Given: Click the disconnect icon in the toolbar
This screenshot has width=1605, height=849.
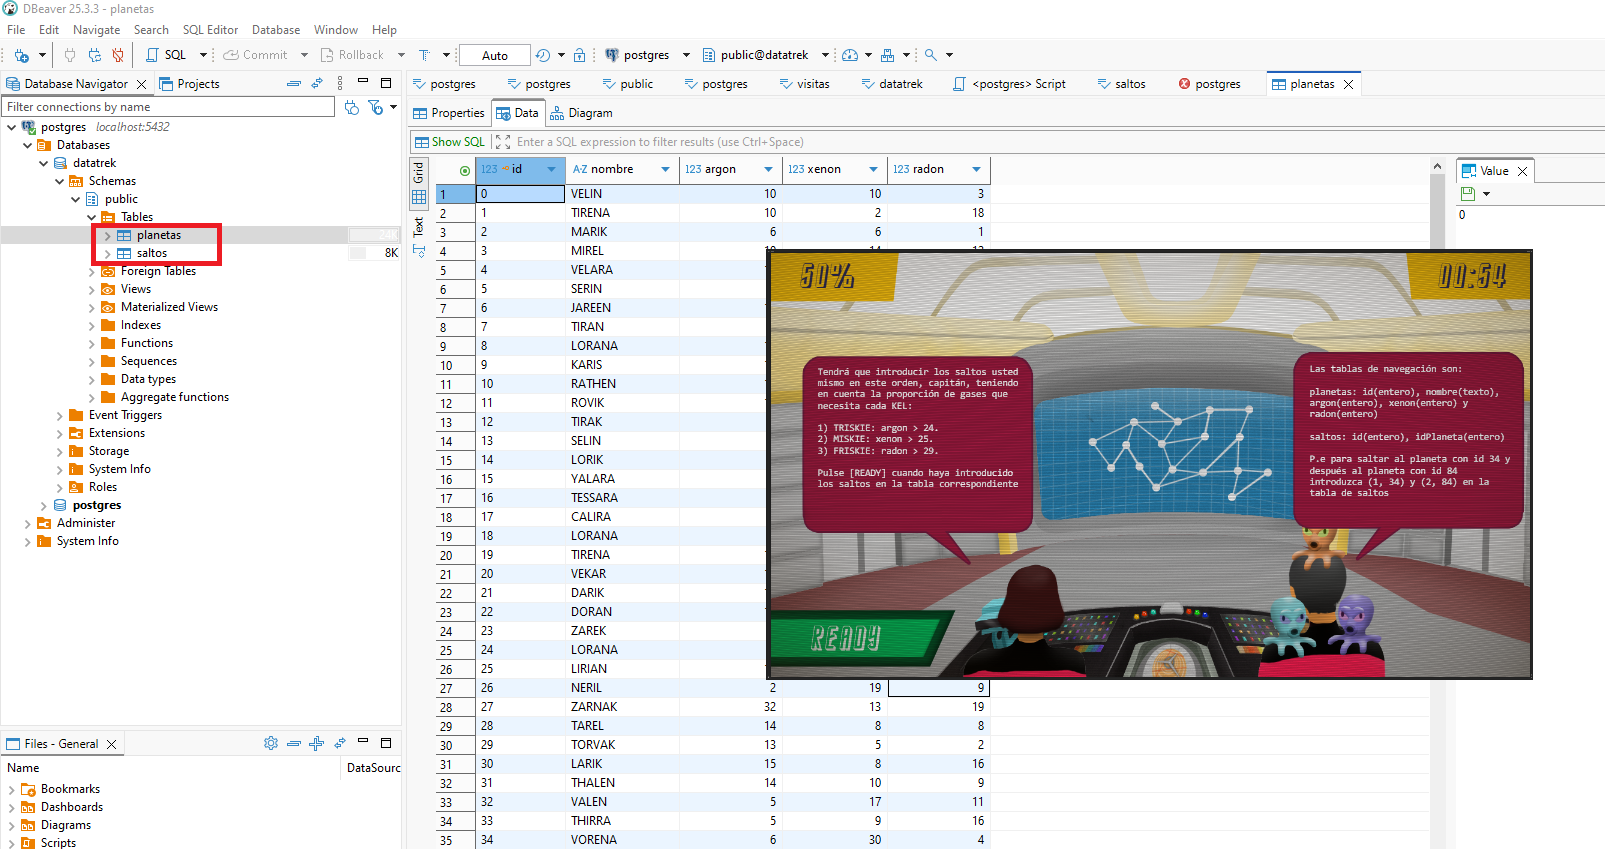Looking at the screenshot, I should pyautogui.click(x=118, y=55).
